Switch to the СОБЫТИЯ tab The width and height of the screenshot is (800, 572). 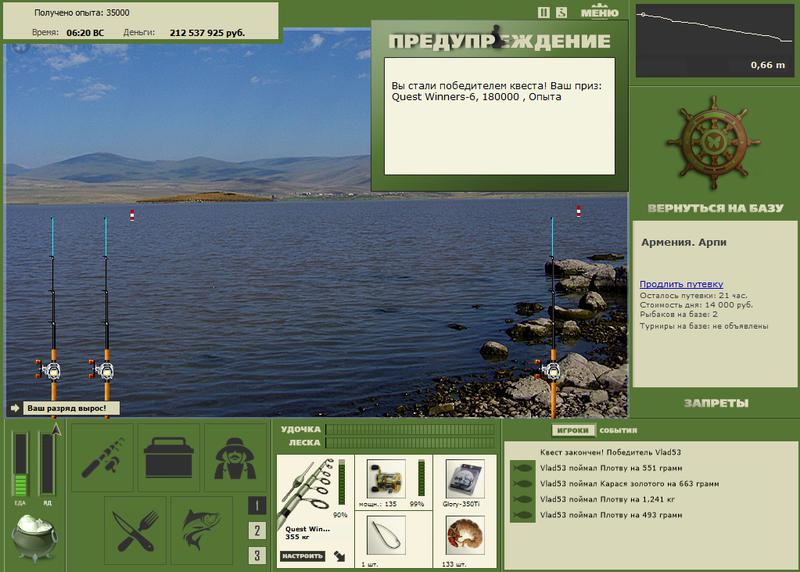[618, 431]
